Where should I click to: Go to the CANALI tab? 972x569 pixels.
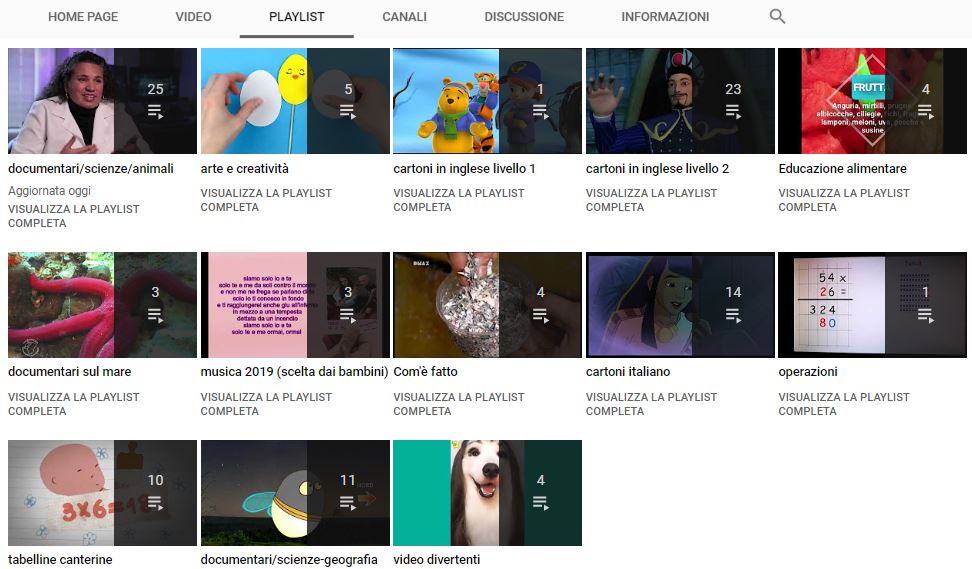point(404,17)
